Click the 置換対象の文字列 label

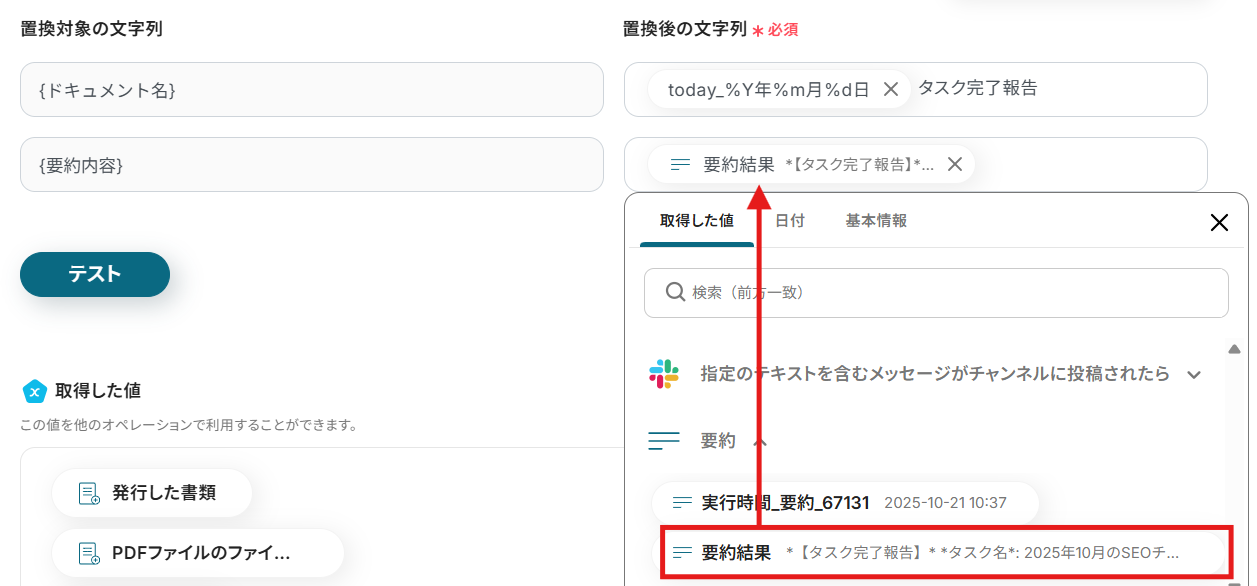(91, 29)
